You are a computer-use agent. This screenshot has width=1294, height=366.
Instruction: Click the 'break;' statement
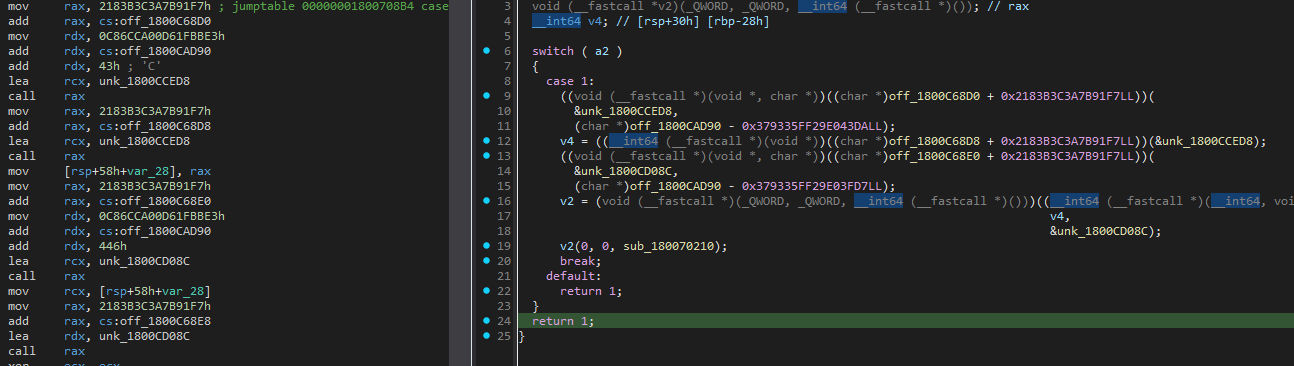click(x=581, y=261)
